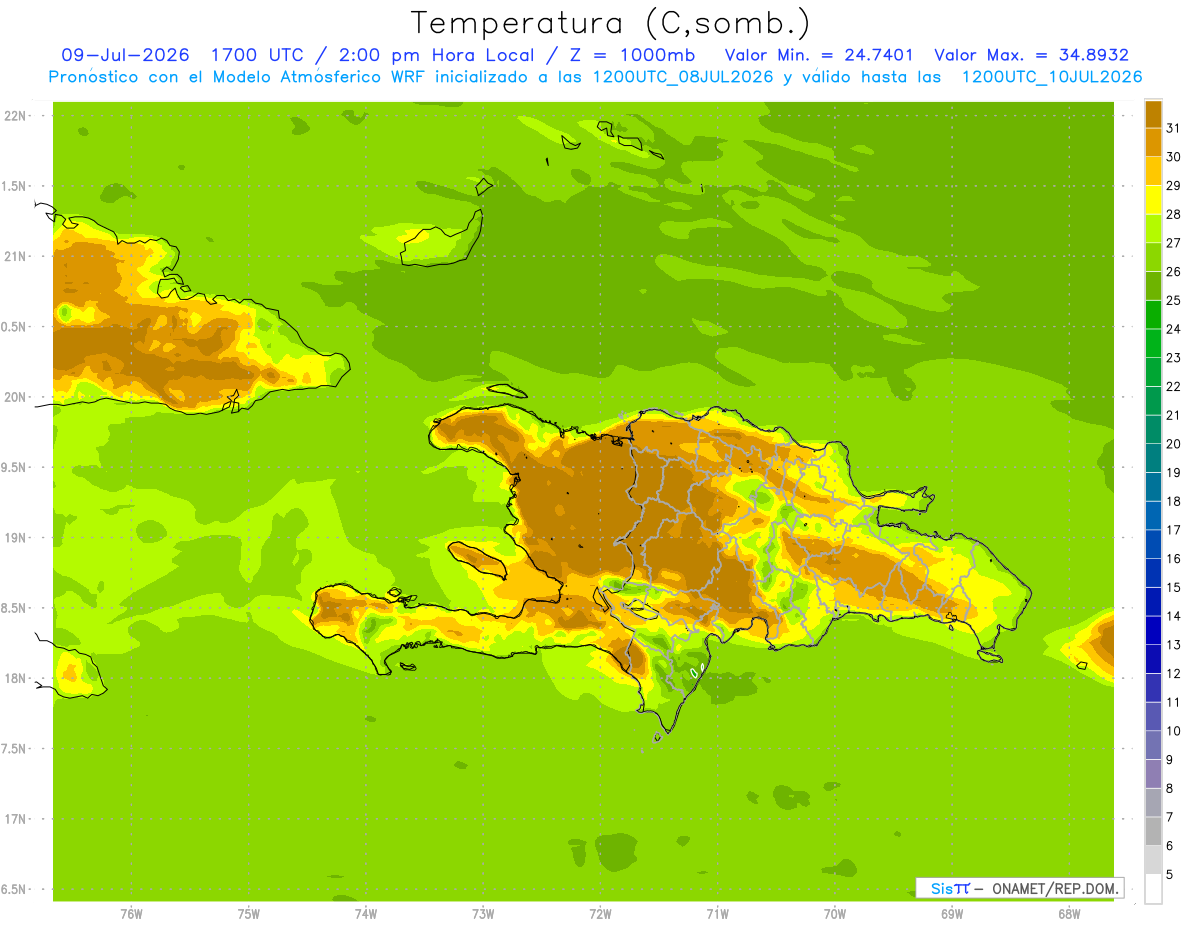
Task: Click 'Valor Max. = 34.8932' text
Action: pos(1031,55)
